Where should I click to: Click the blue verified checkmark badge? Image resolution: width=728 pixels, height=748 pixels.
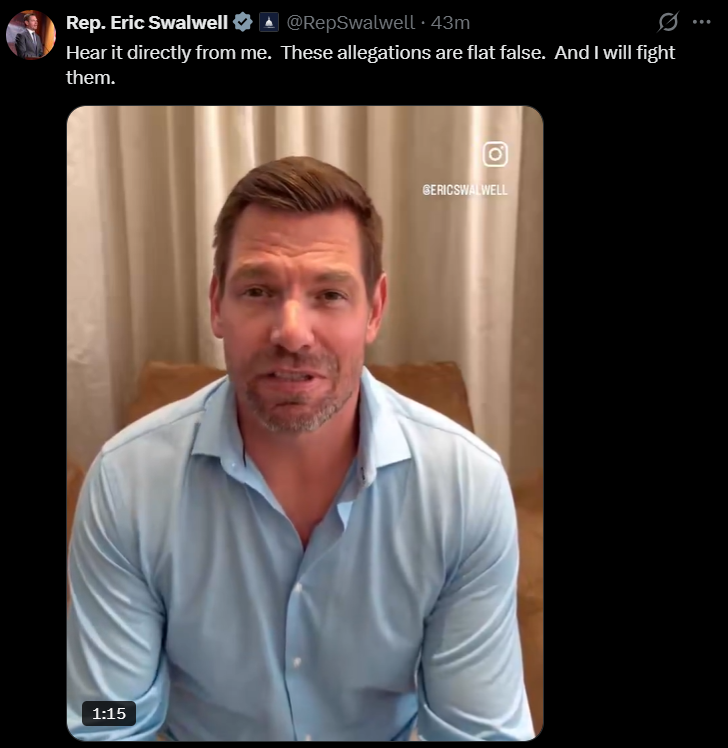243,22
